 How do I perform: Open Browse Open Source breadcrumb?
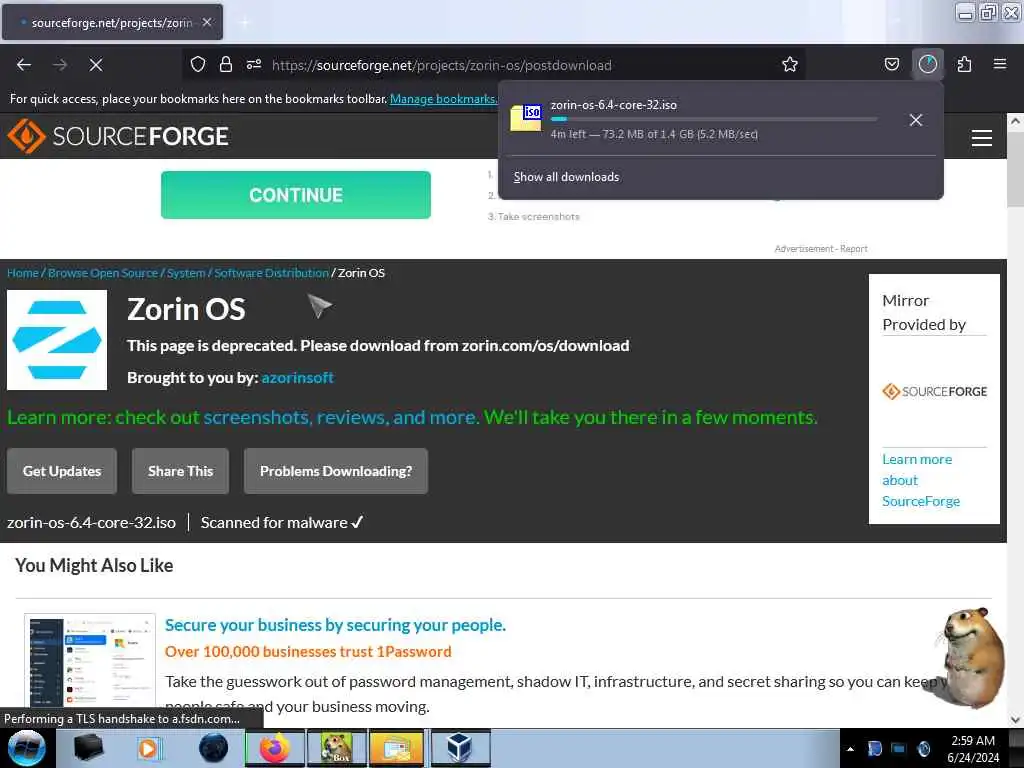pos(103,273)
